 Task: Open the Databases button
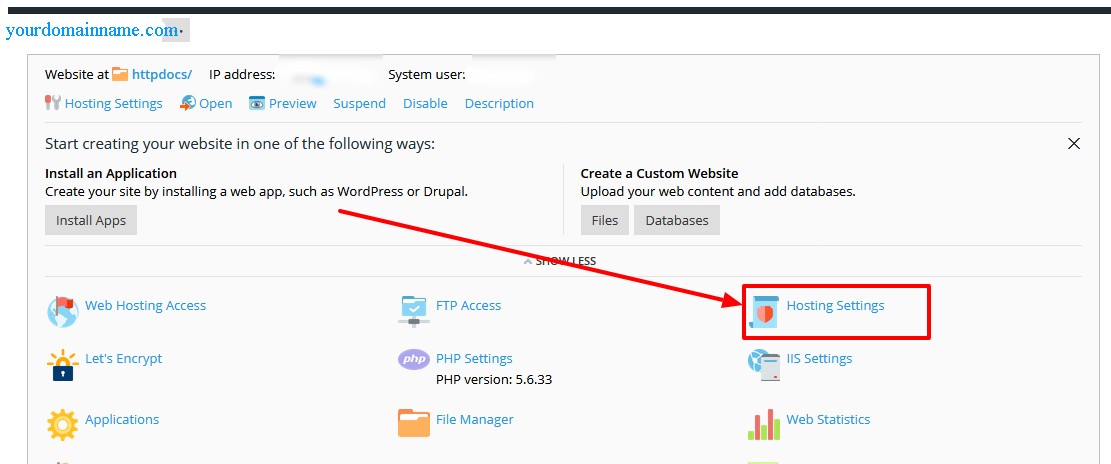pyautogui.click(x=677, y=220)
